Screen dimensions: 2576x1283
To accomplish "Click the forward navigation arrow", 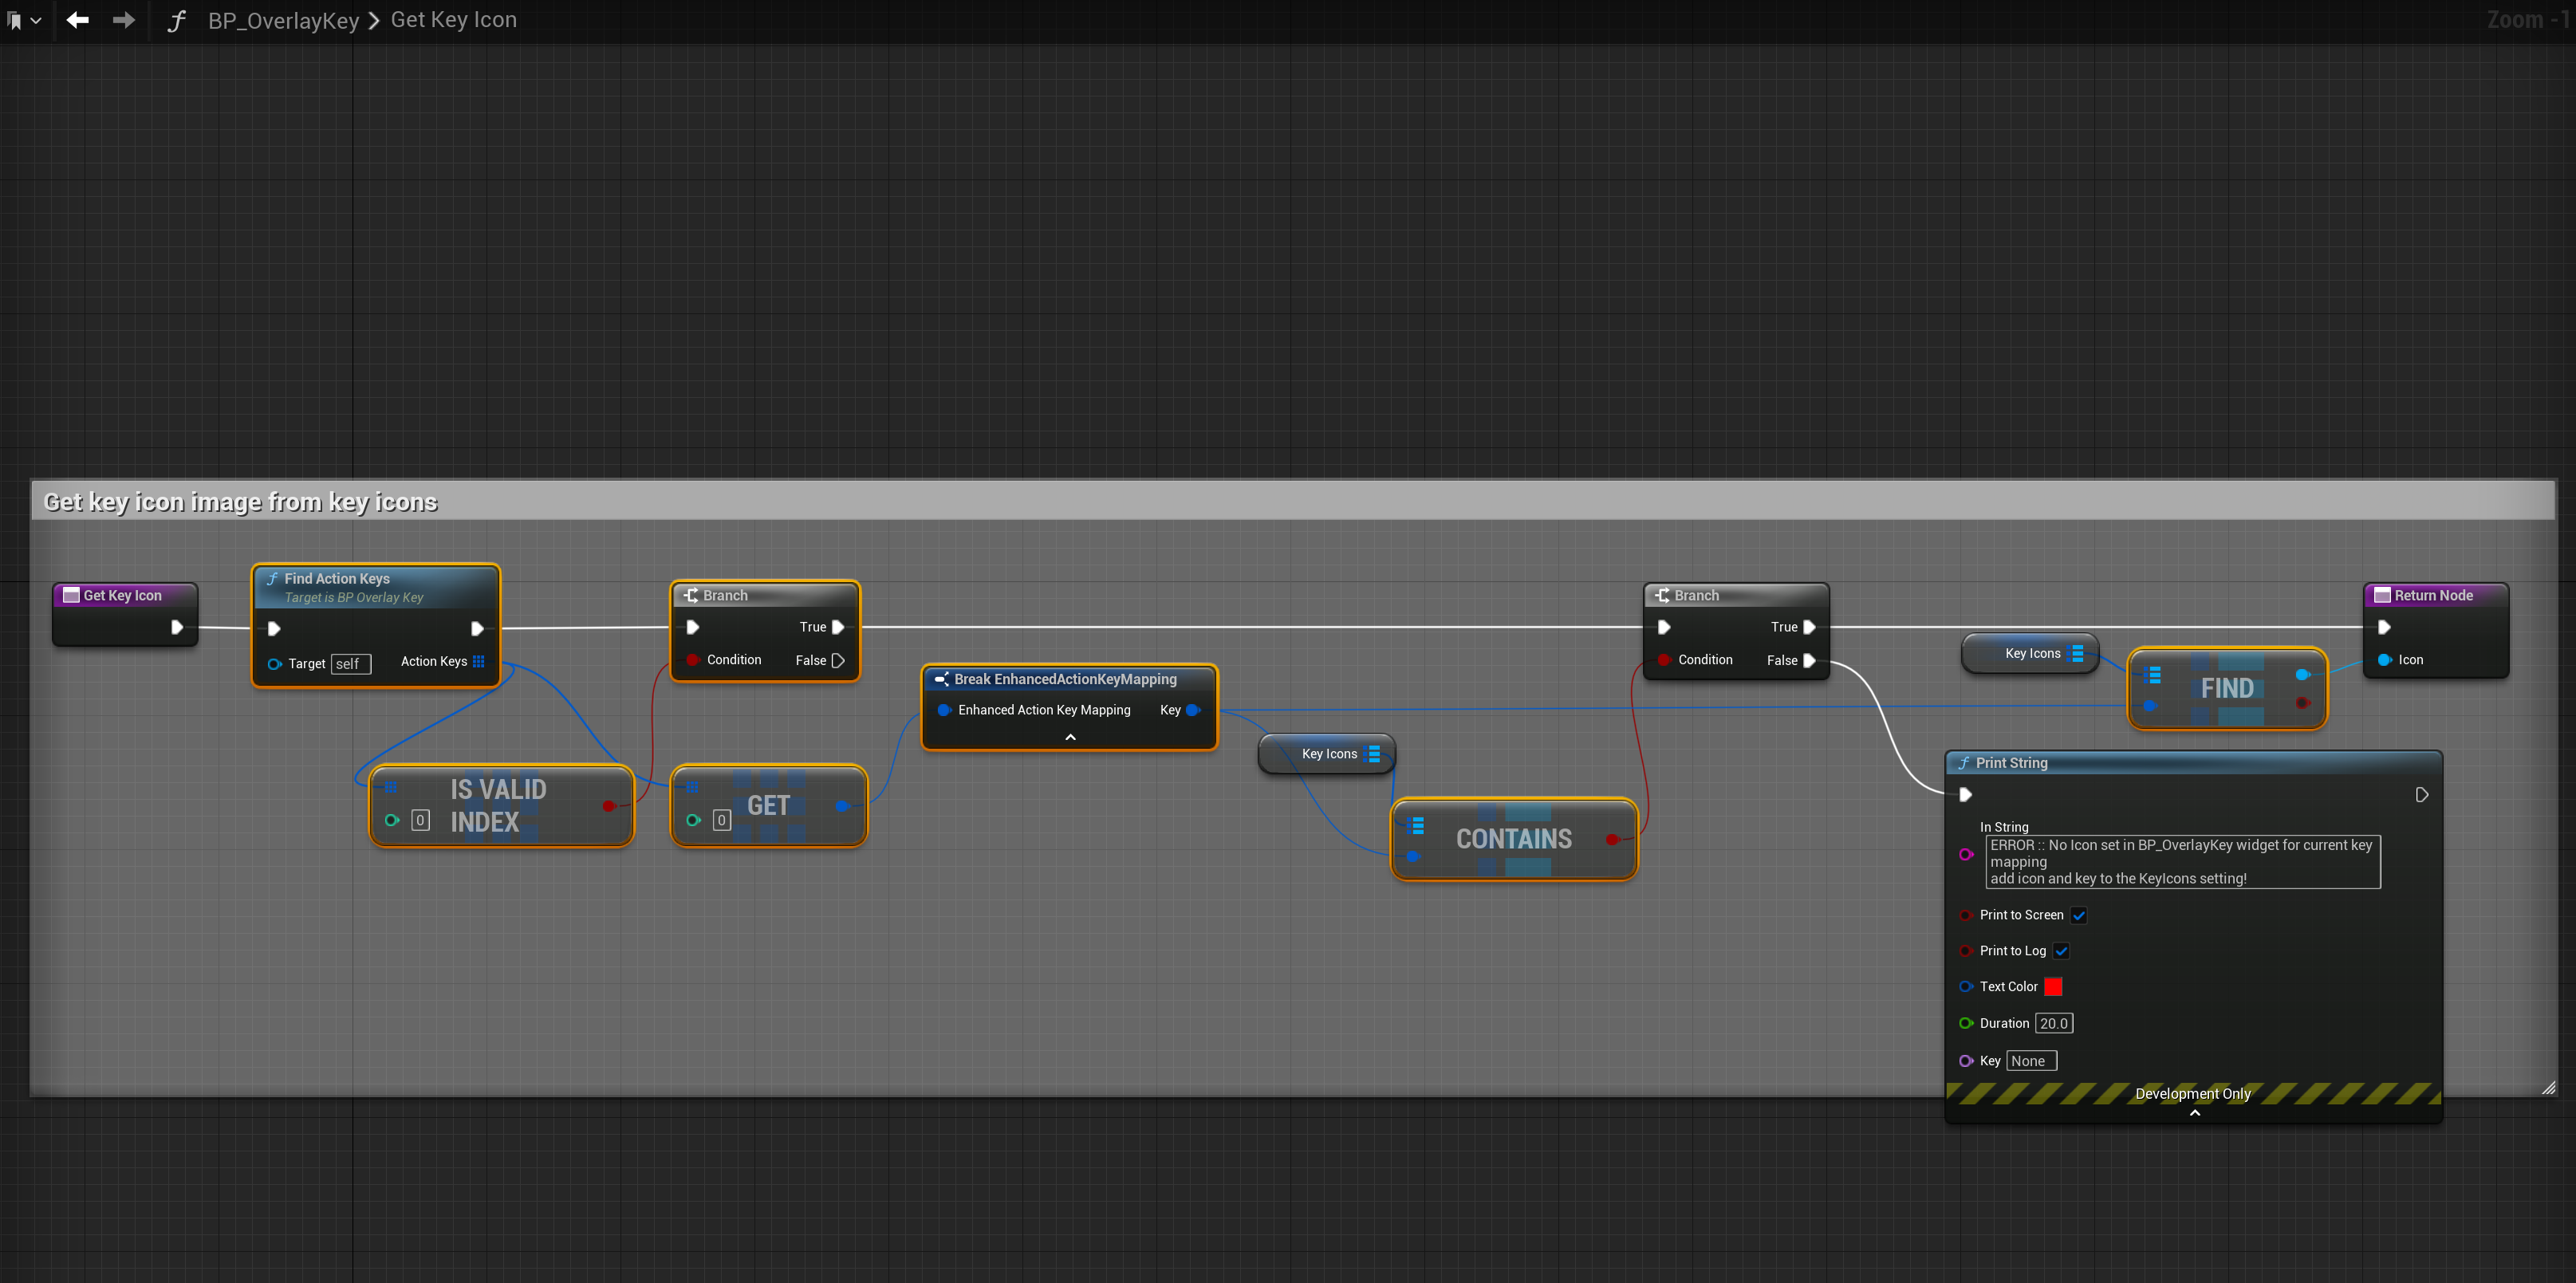I will pyautogui.click(x=123, y=20).
